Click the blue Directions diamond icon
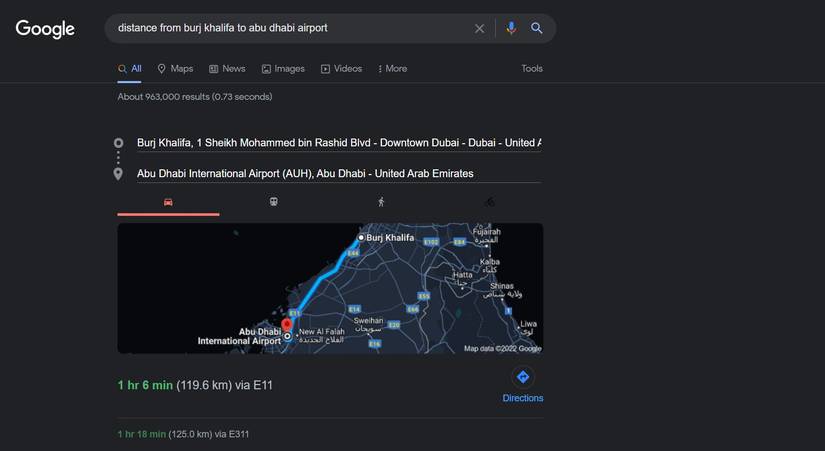The image size is (825, 451). (x=522, y=377)
